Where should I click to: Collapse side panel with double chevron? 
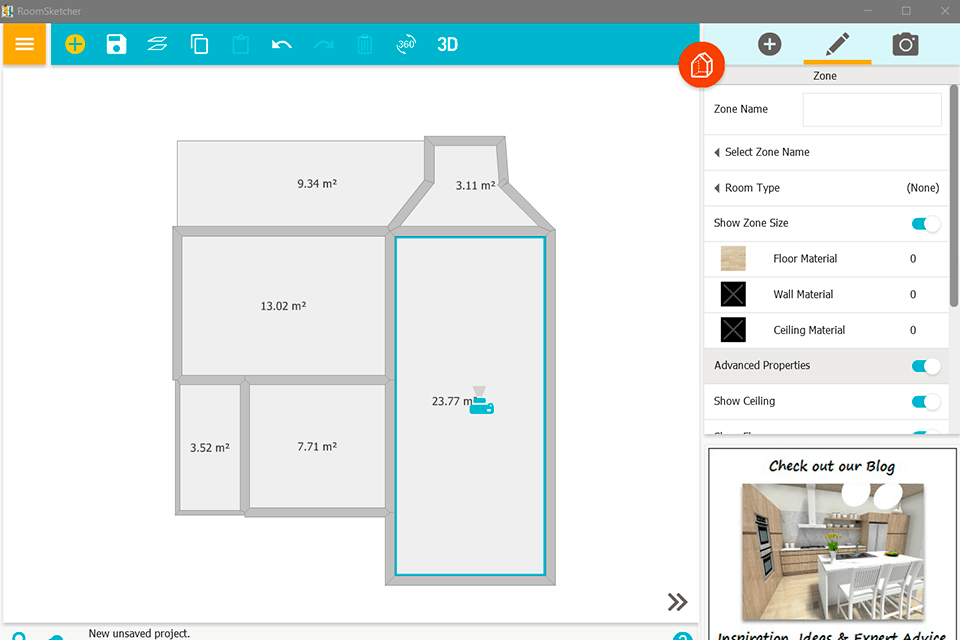677,602
